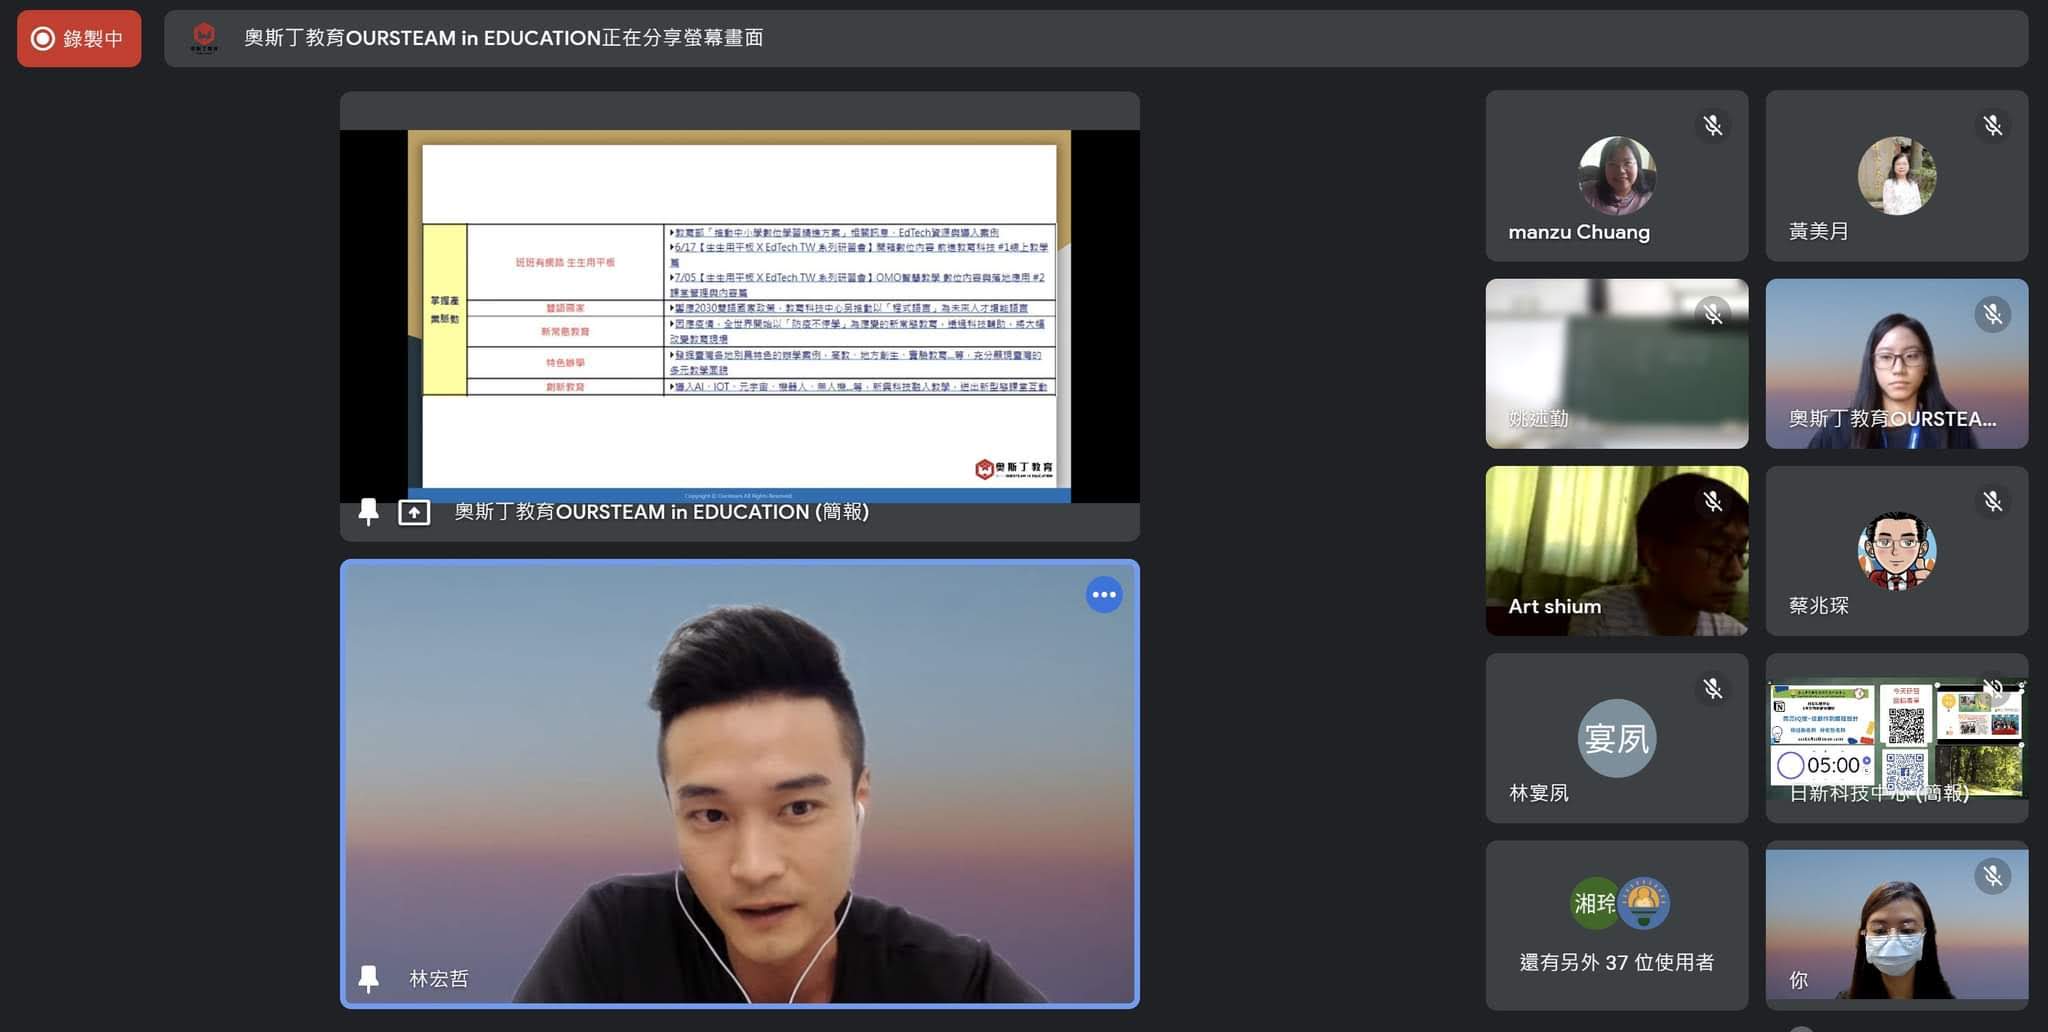Click the 湘玲 green avatar circle
The width and height of the screenshot is (2048, 1032).
pos(1593,903)
